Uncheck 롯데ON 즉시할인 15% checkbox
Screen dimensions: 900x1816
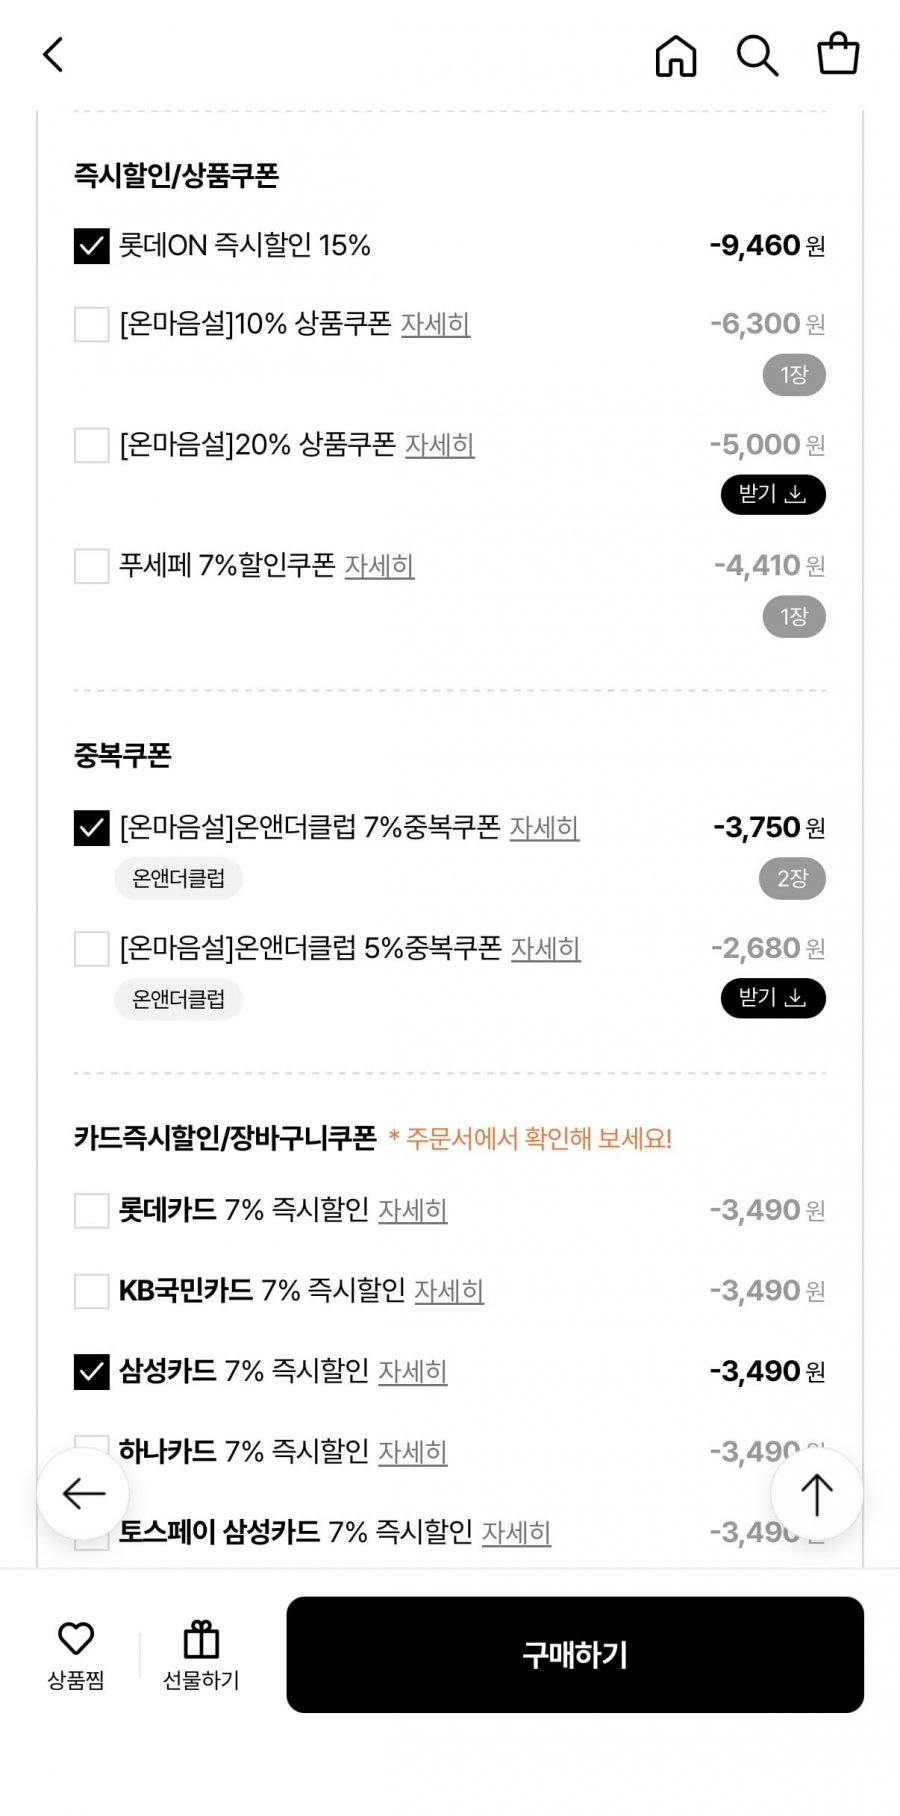[x=92, y=246]
